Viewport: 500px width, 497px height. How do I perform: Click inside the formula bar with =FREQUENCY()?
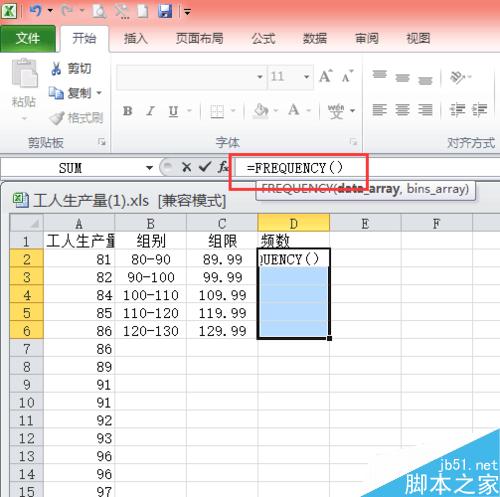point(367,168)
